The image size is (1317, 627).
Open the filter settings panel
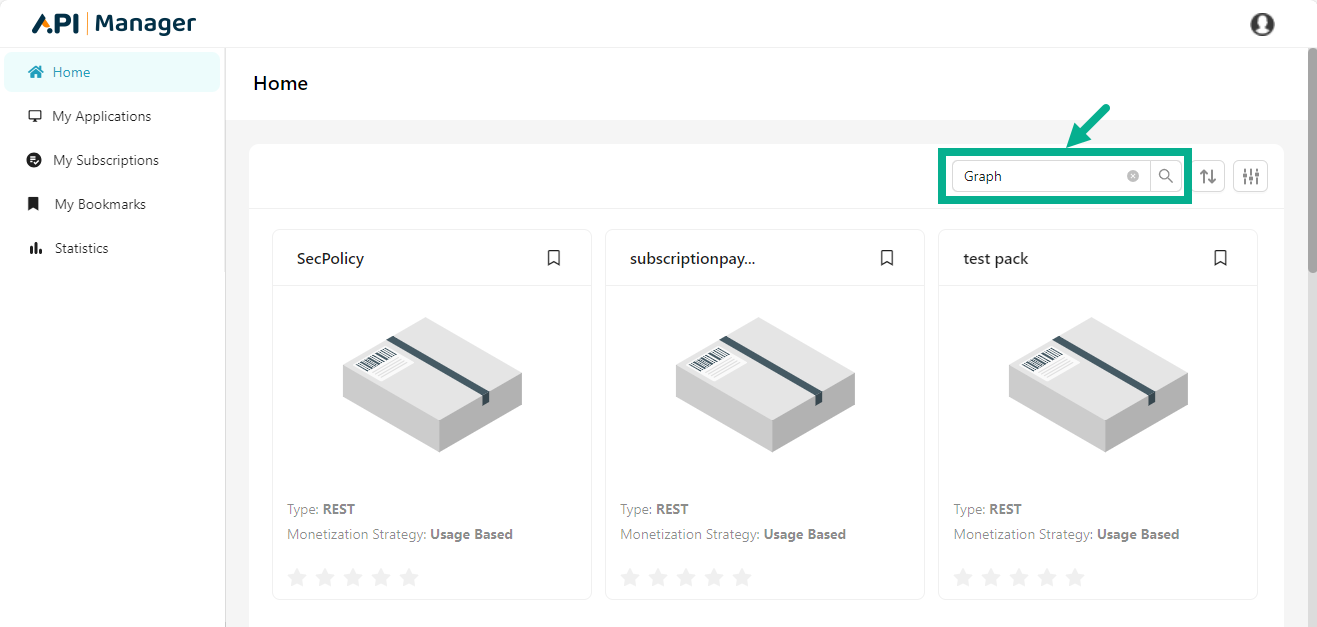[1250, 176]
